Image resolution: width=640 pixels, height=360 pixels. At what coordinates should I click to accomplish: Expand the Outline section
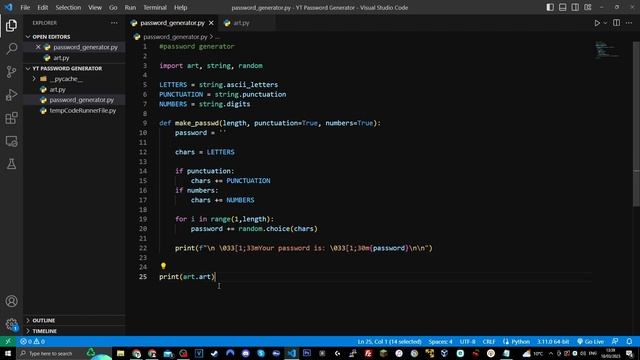(74, 320)
